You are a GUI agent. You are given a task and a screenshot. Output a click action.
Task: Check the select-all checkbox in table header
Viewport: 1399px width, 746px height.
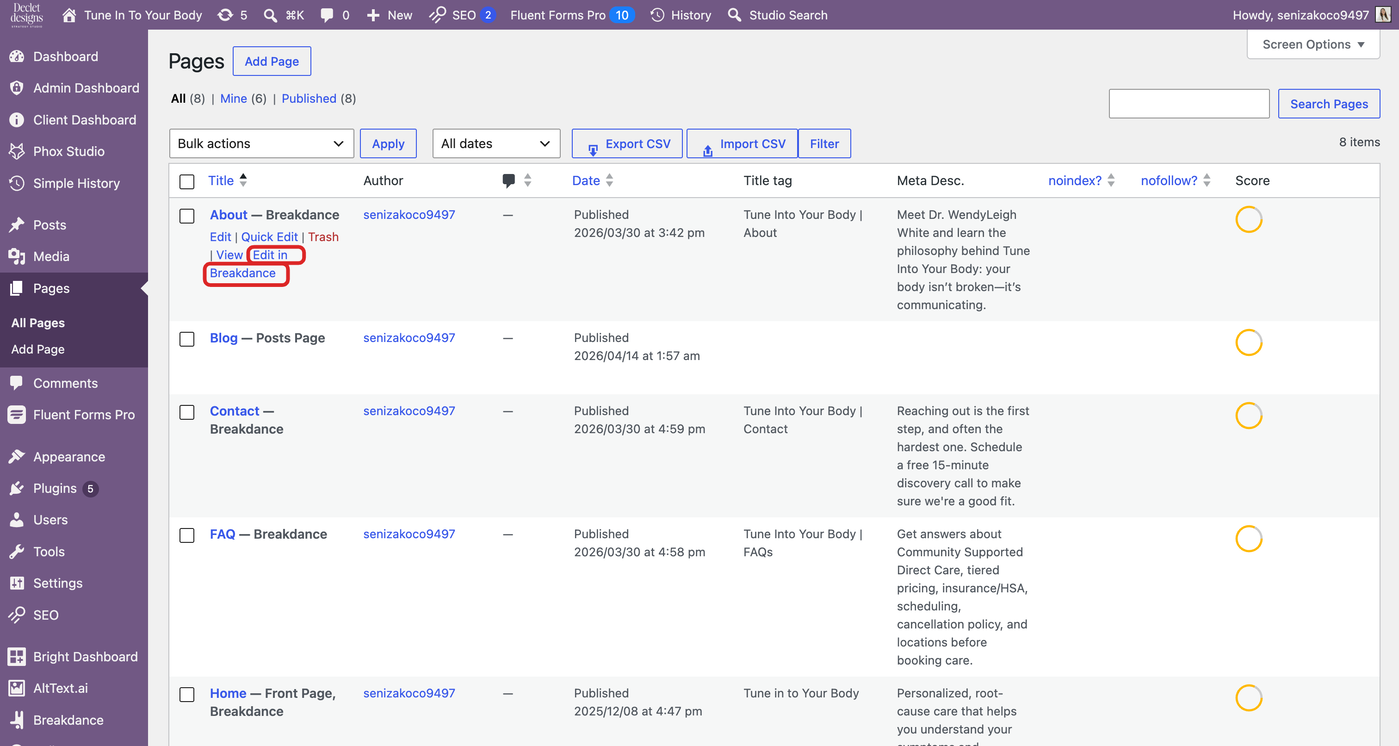[x=187, y=182]
